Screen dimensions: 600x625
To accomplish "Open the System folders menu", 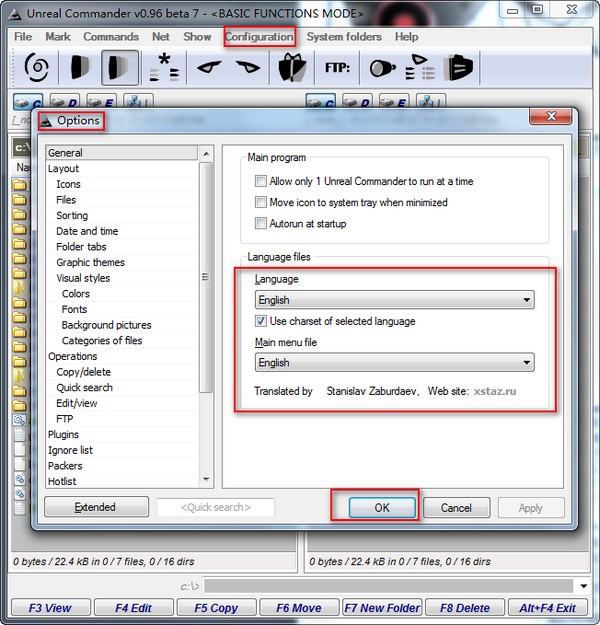I will [x=344, y=37].
